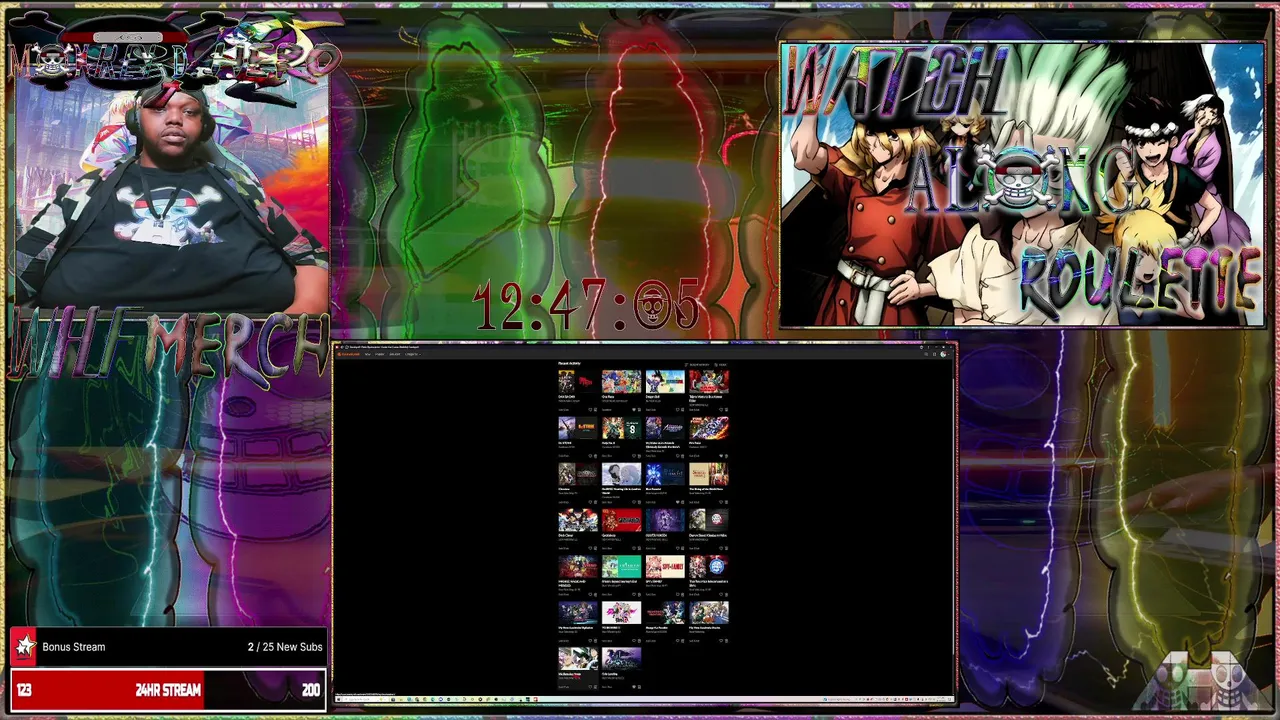Delete Dr. STONE from the list via trash icon

coord(595,456)
